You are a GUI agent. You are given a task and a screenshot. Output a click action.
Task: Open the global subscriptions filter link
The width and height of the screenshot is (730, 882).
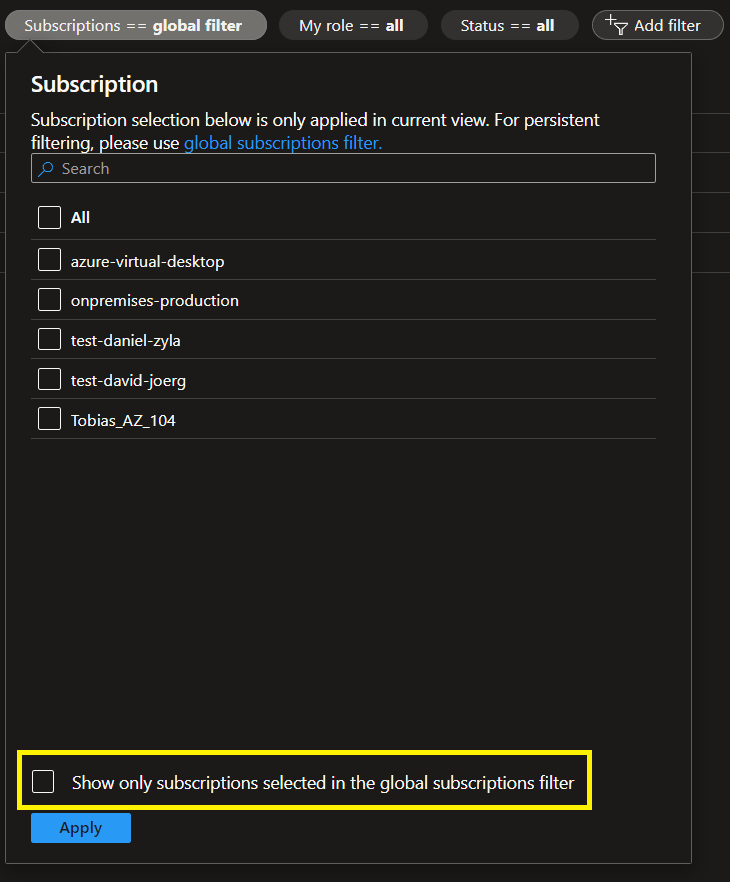[x=283, y=143]
